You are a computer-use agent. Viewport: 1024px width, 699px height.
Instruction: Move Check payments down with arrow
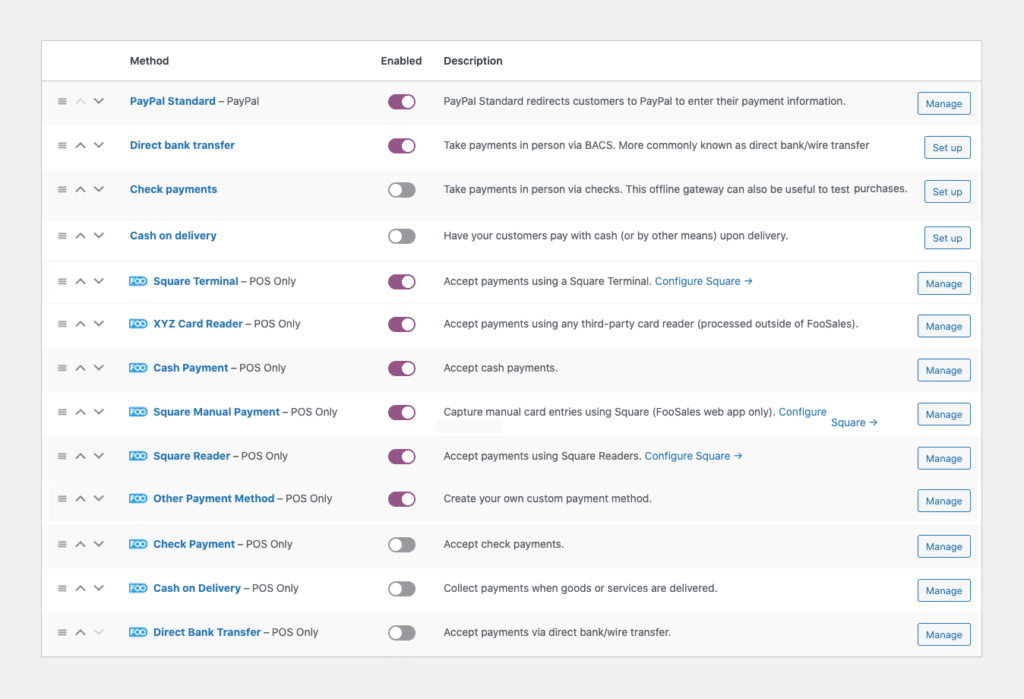[x=99, y=189]
